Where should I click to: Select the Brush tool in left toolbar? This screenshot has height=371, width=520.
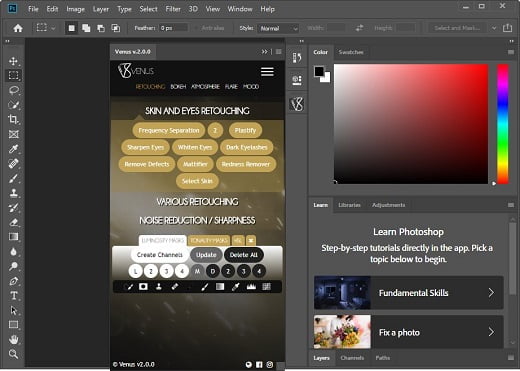14,178
